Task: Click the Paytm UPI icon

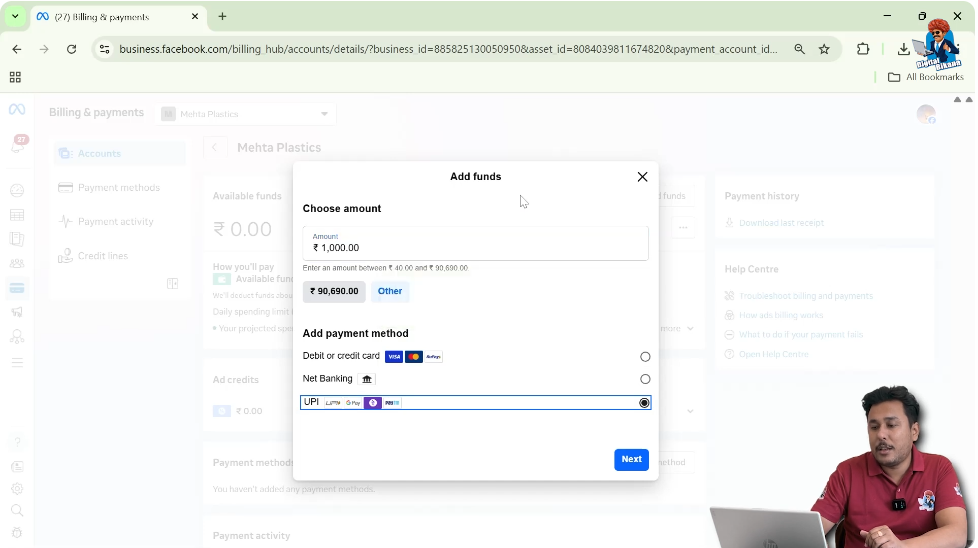Action: point(392,403)
